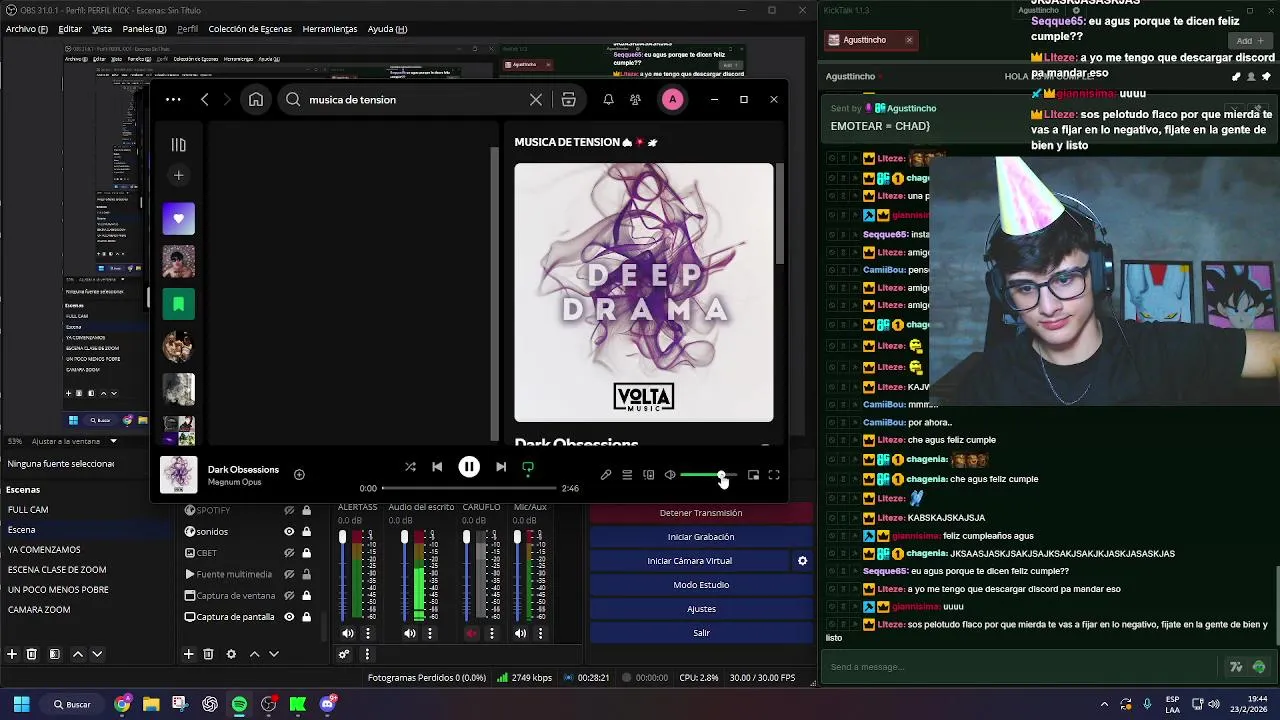Open Spotify three-dot menu
Image resolution: width=1280 pixels, height=720 pixels.
[173, 100]
